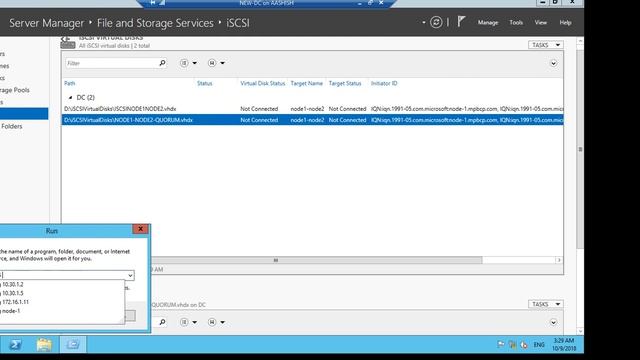Screen dimensions: 640x360
Task: Switch to Server Manager taskbar button
Action: [x=73, y=345]
